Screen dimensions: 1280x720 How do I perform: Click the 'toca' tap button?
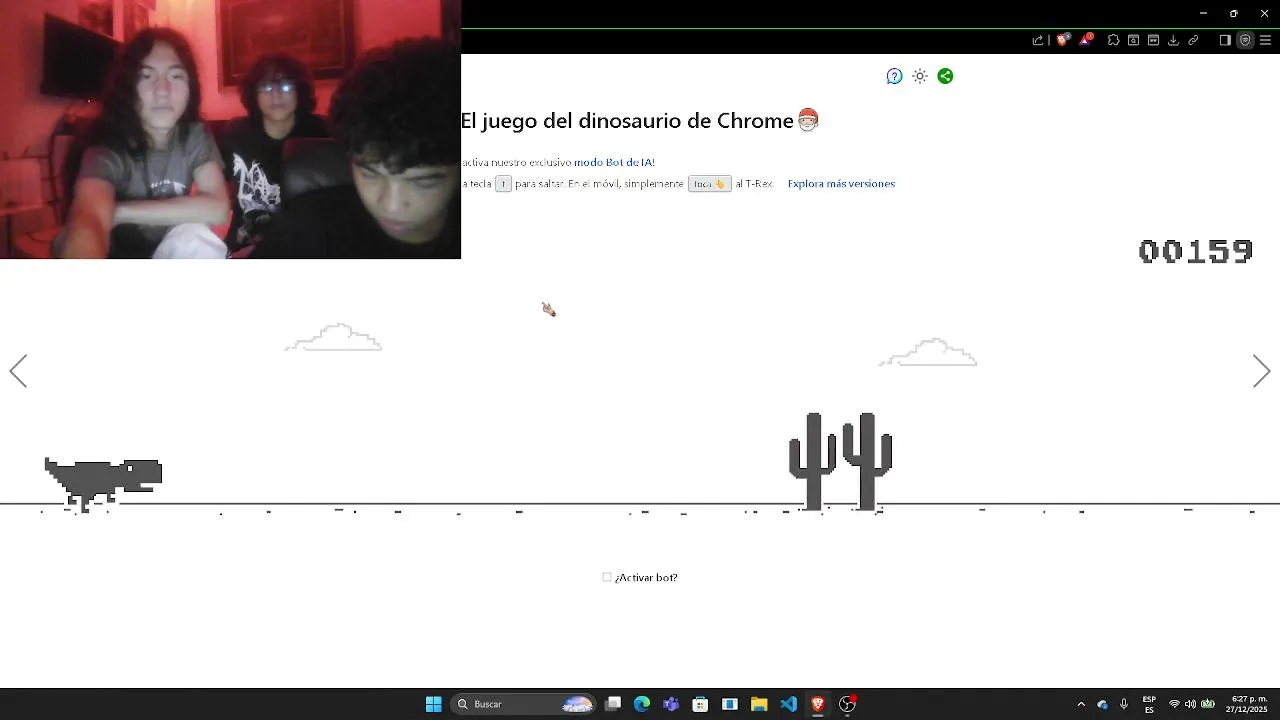pos(709,184)
